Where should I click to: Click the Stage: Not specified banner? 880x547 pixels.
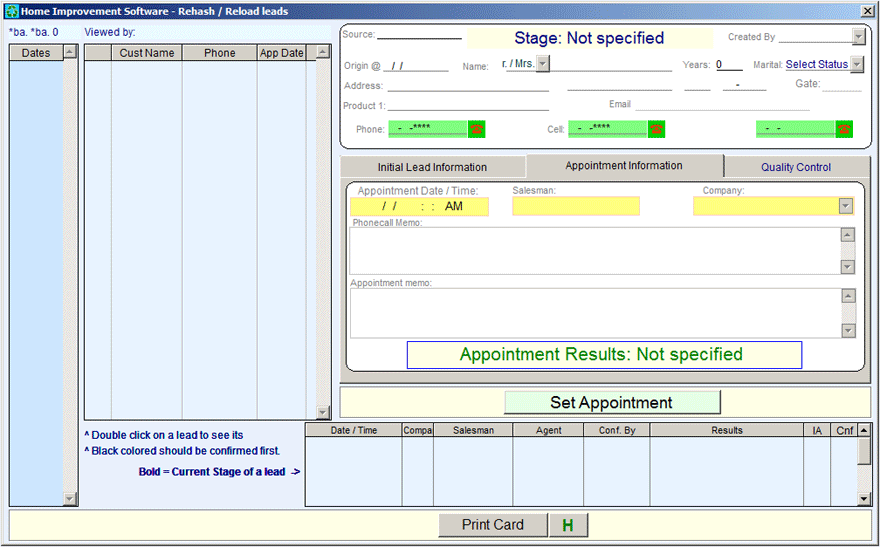[589, 38]
